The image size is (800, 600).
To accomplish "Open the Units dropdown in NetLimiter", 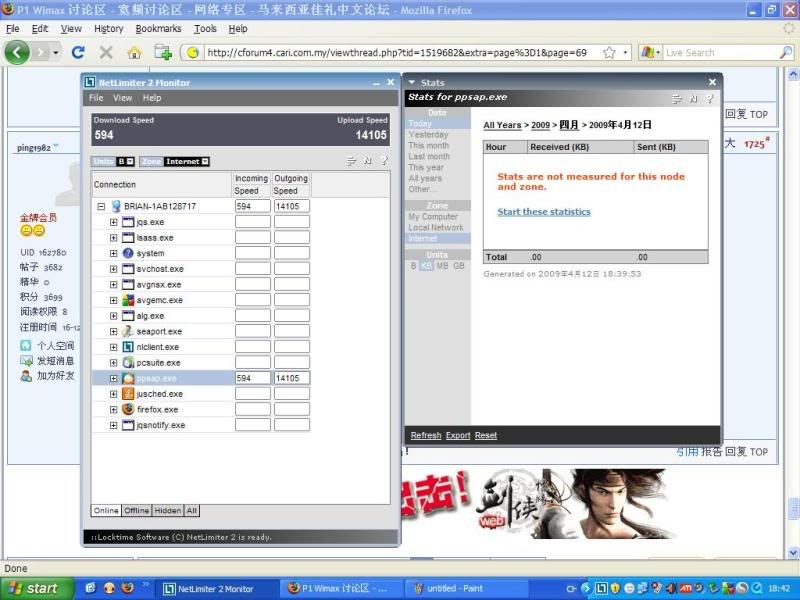I will [125, 161].
